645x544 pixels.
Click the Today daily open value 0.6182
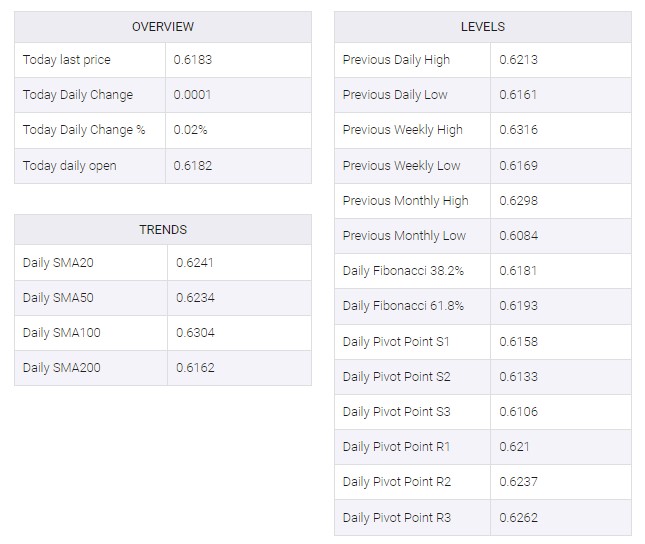(x=193, y=166)
